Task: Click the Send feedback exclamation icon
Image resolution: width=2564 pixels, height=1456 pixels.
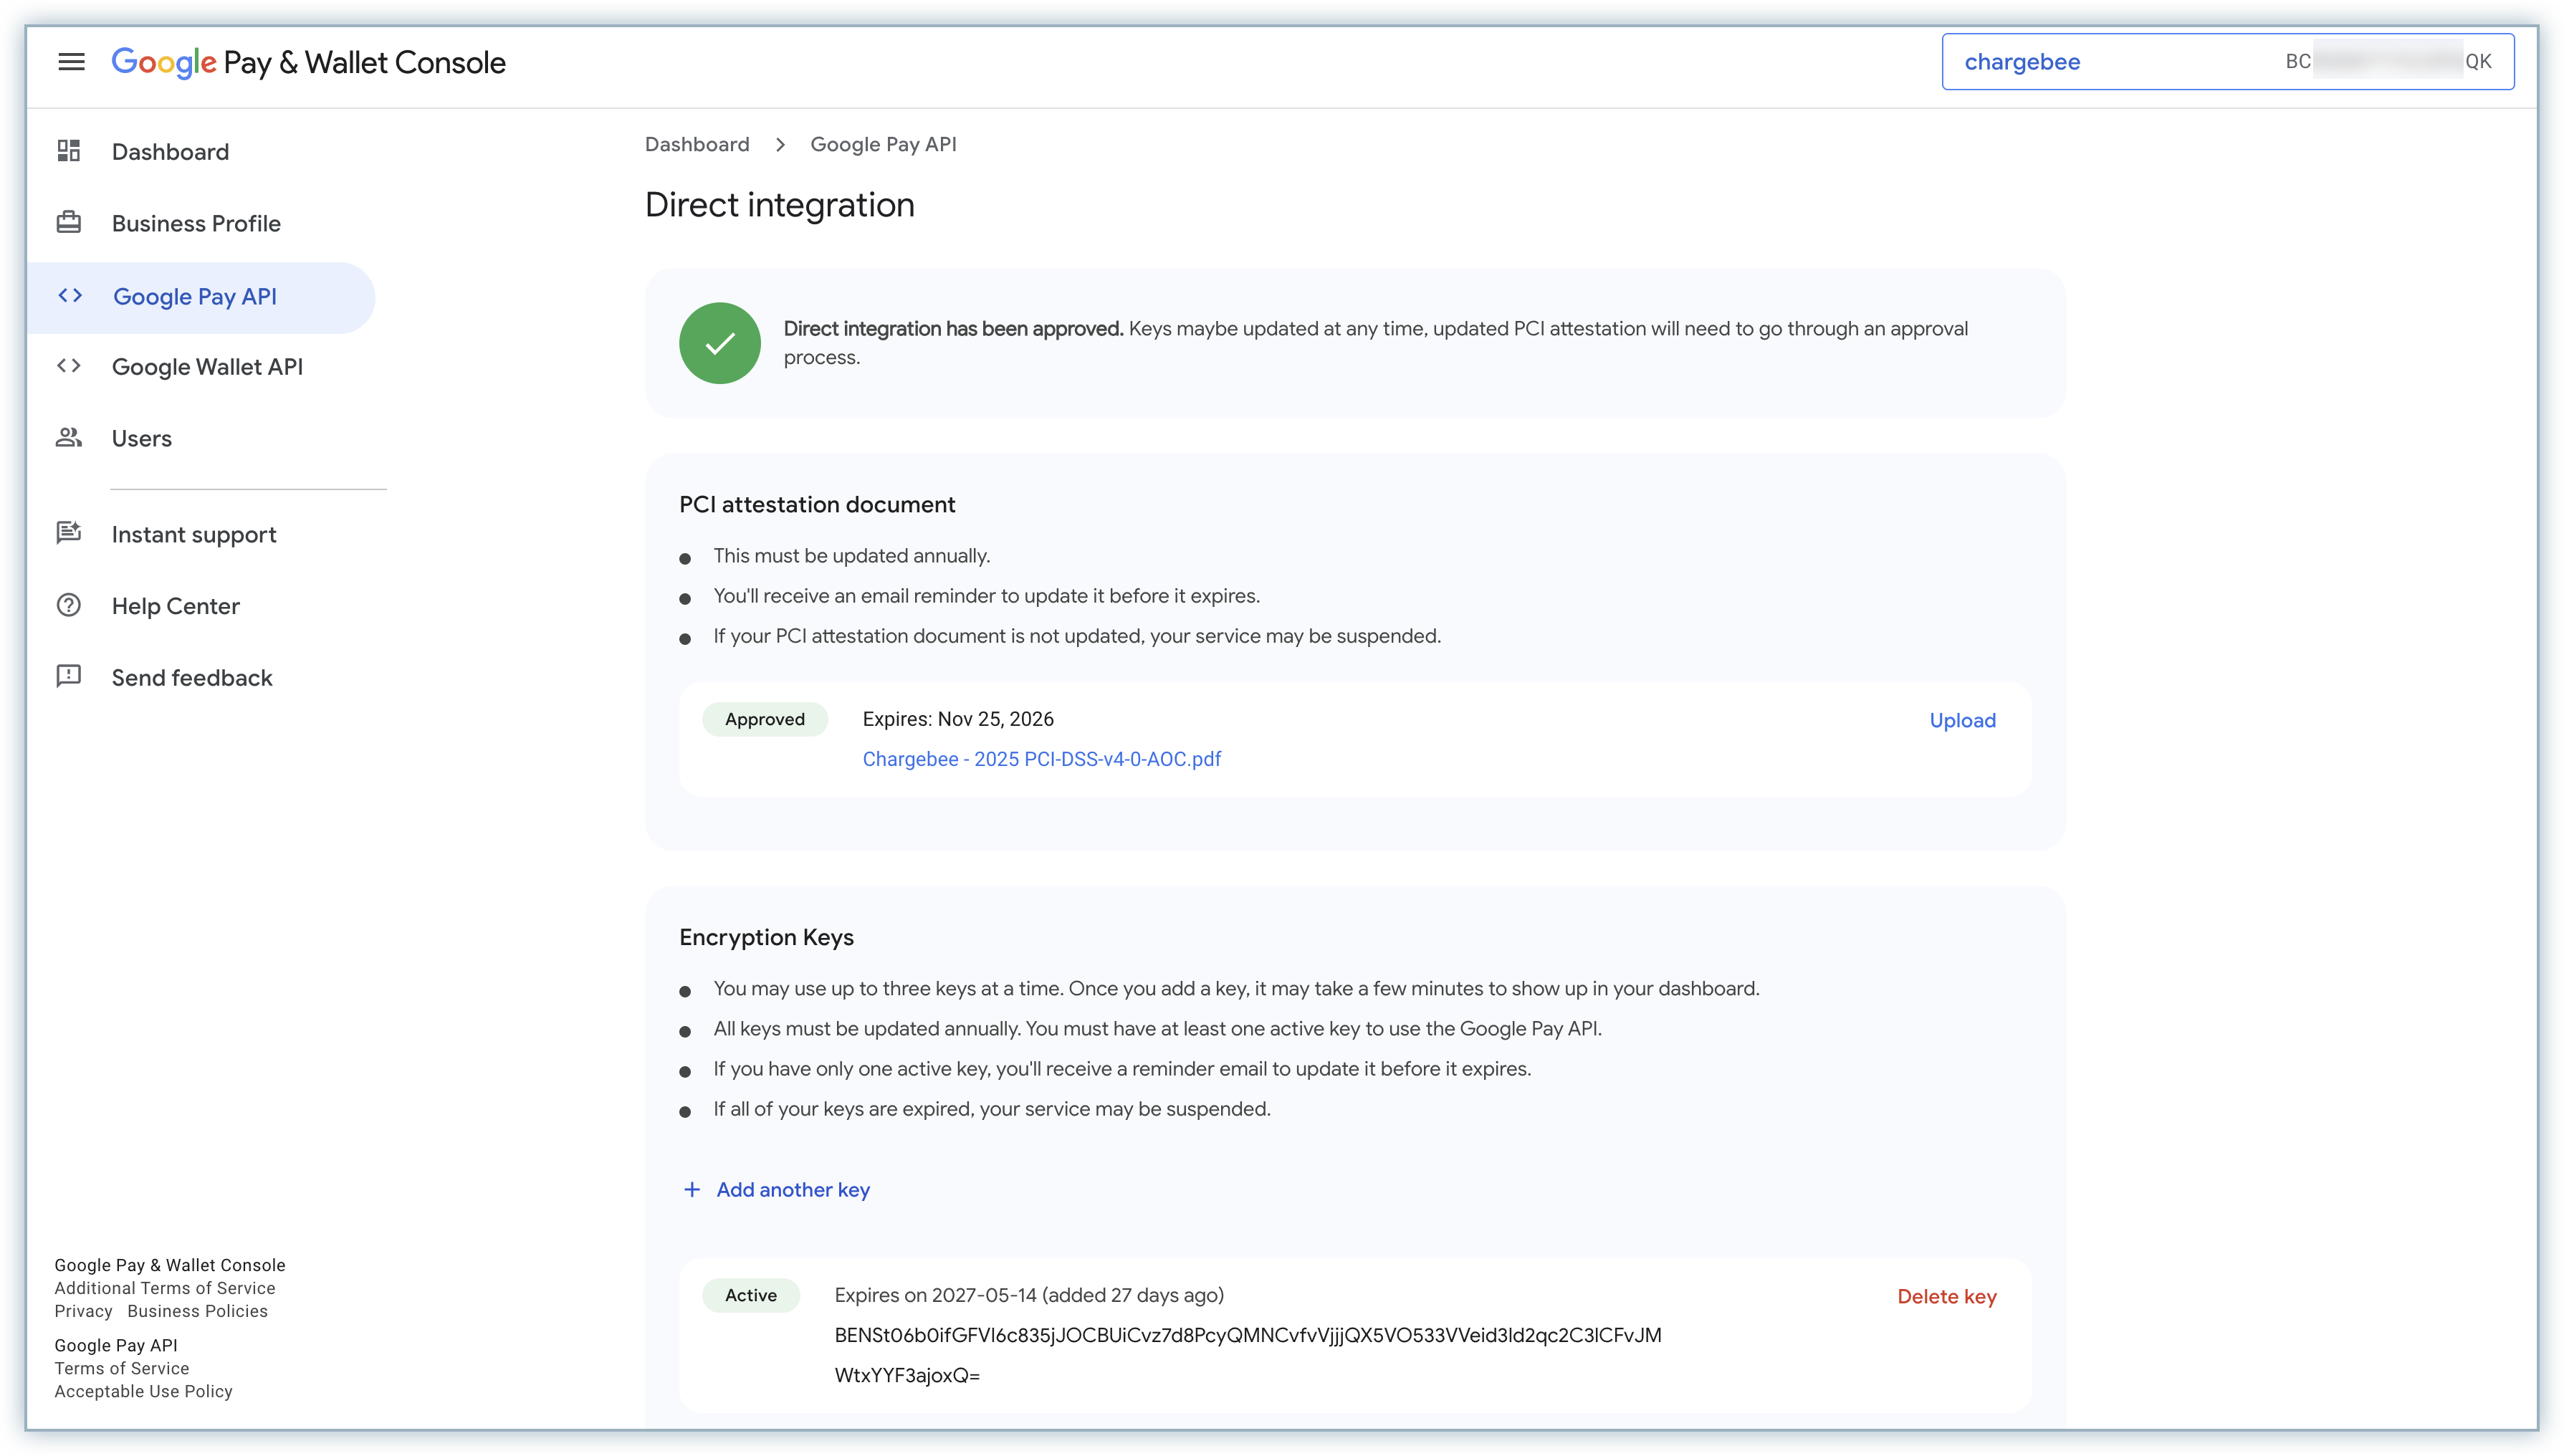Action: coord(69,676)
